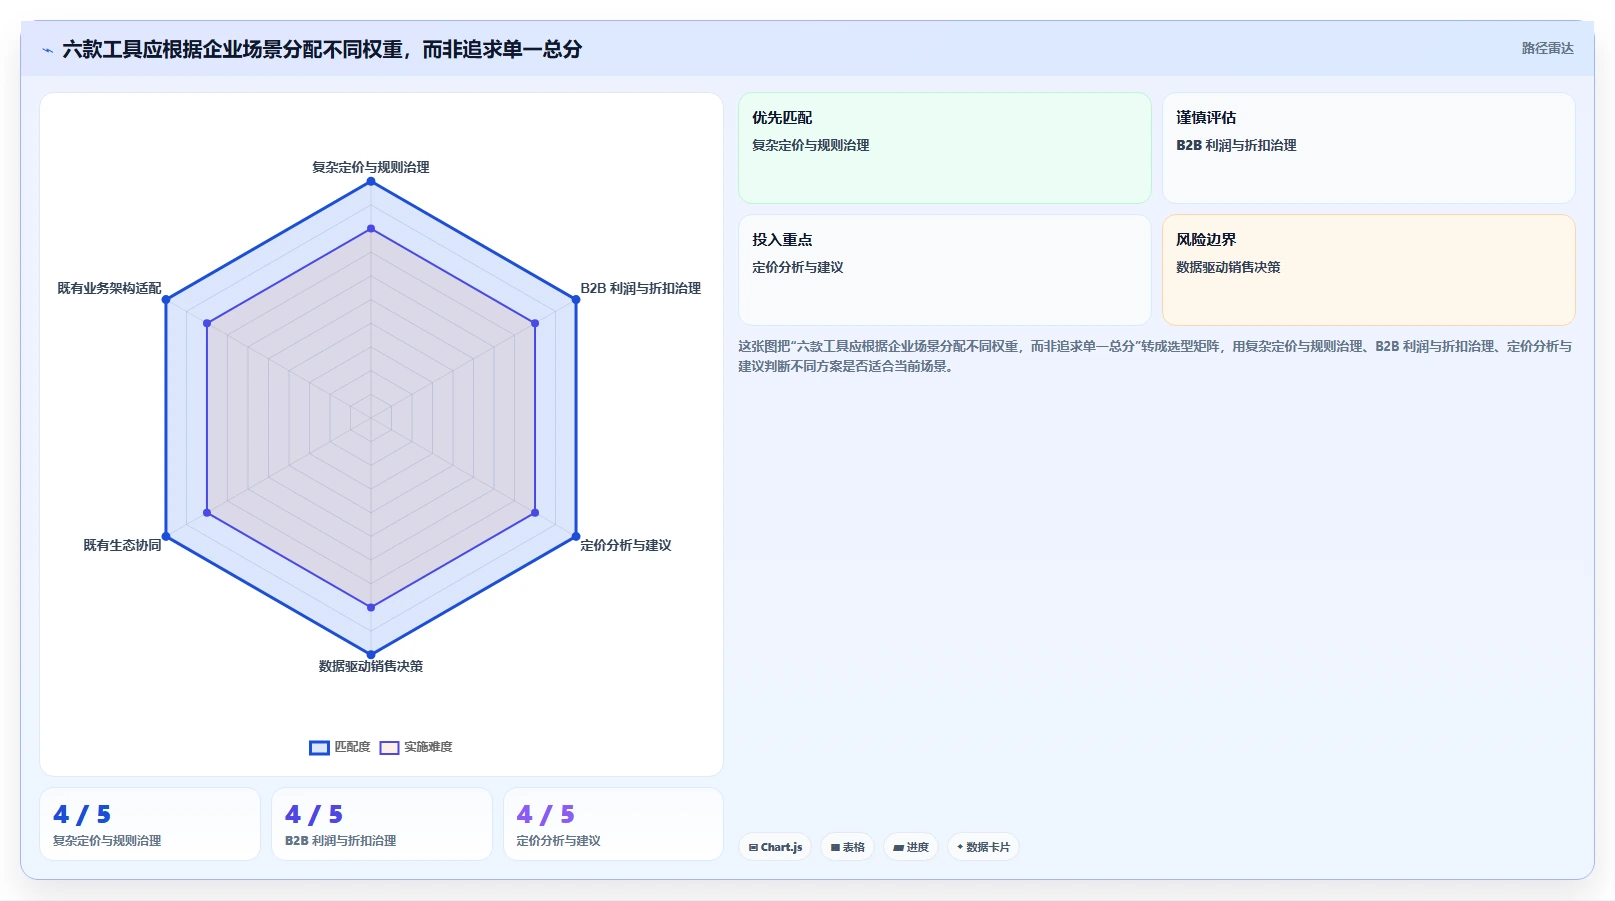The height and width of the screenshot is (901, 1615).
Task: Open the 谨慎评估 card
Action: pos(1368,148)
